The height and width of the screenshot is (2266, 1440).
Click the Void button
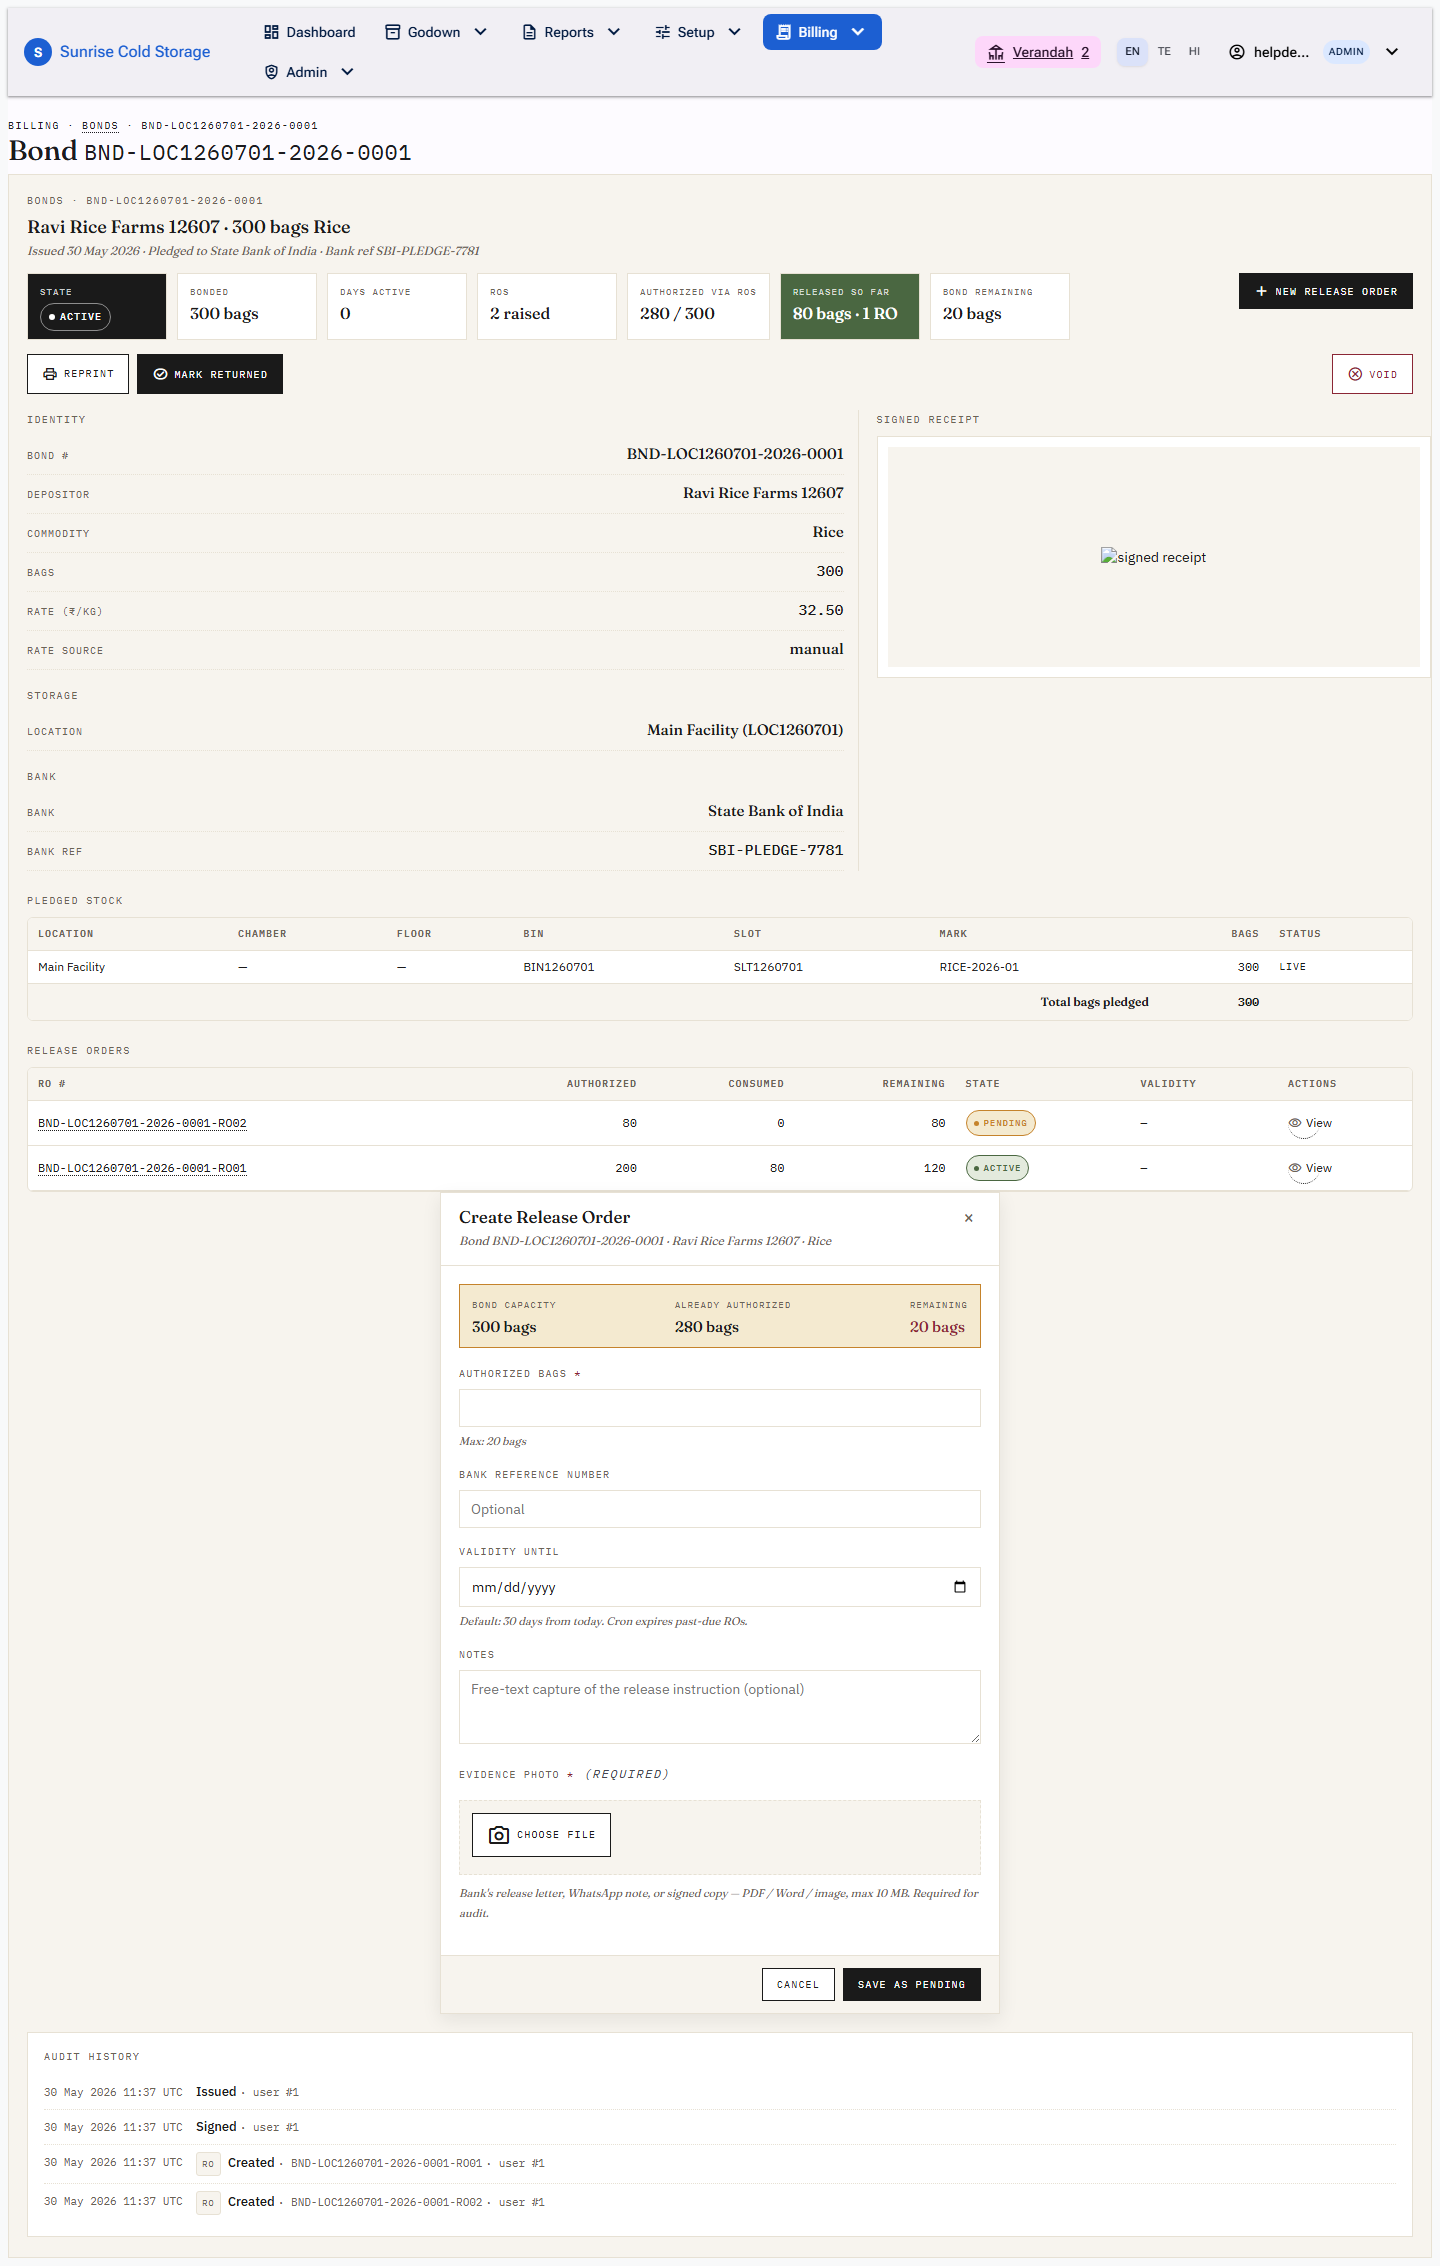[1372, 374]
